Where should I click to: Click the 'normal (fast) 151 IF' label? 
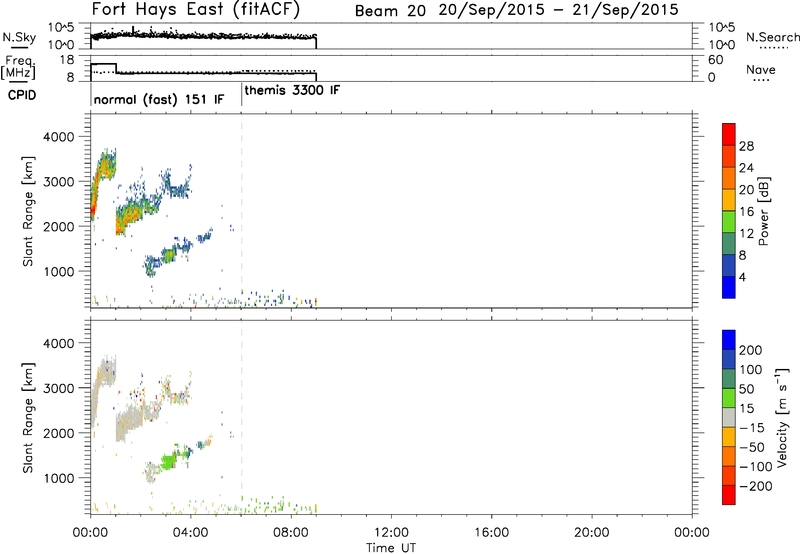[159, 99]
